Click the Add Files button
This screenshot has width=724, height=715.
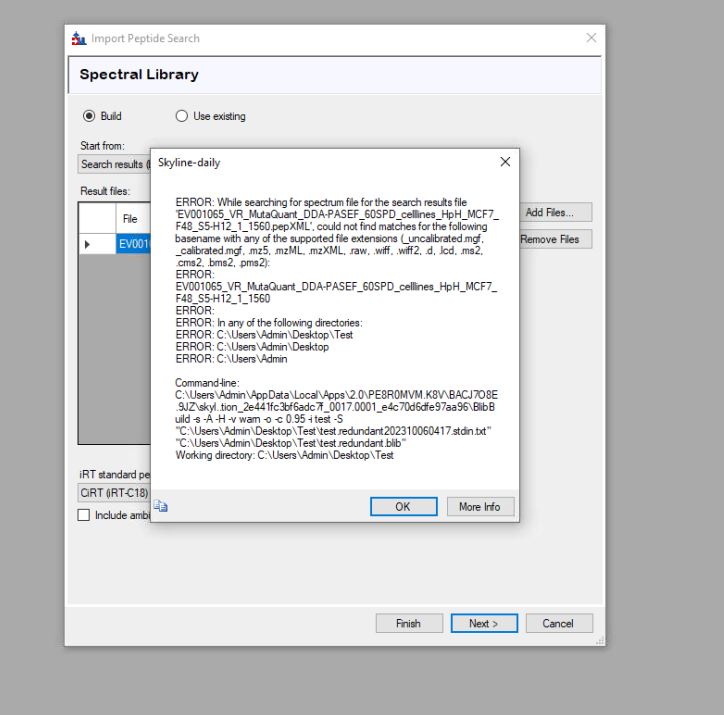pos(557,213)
